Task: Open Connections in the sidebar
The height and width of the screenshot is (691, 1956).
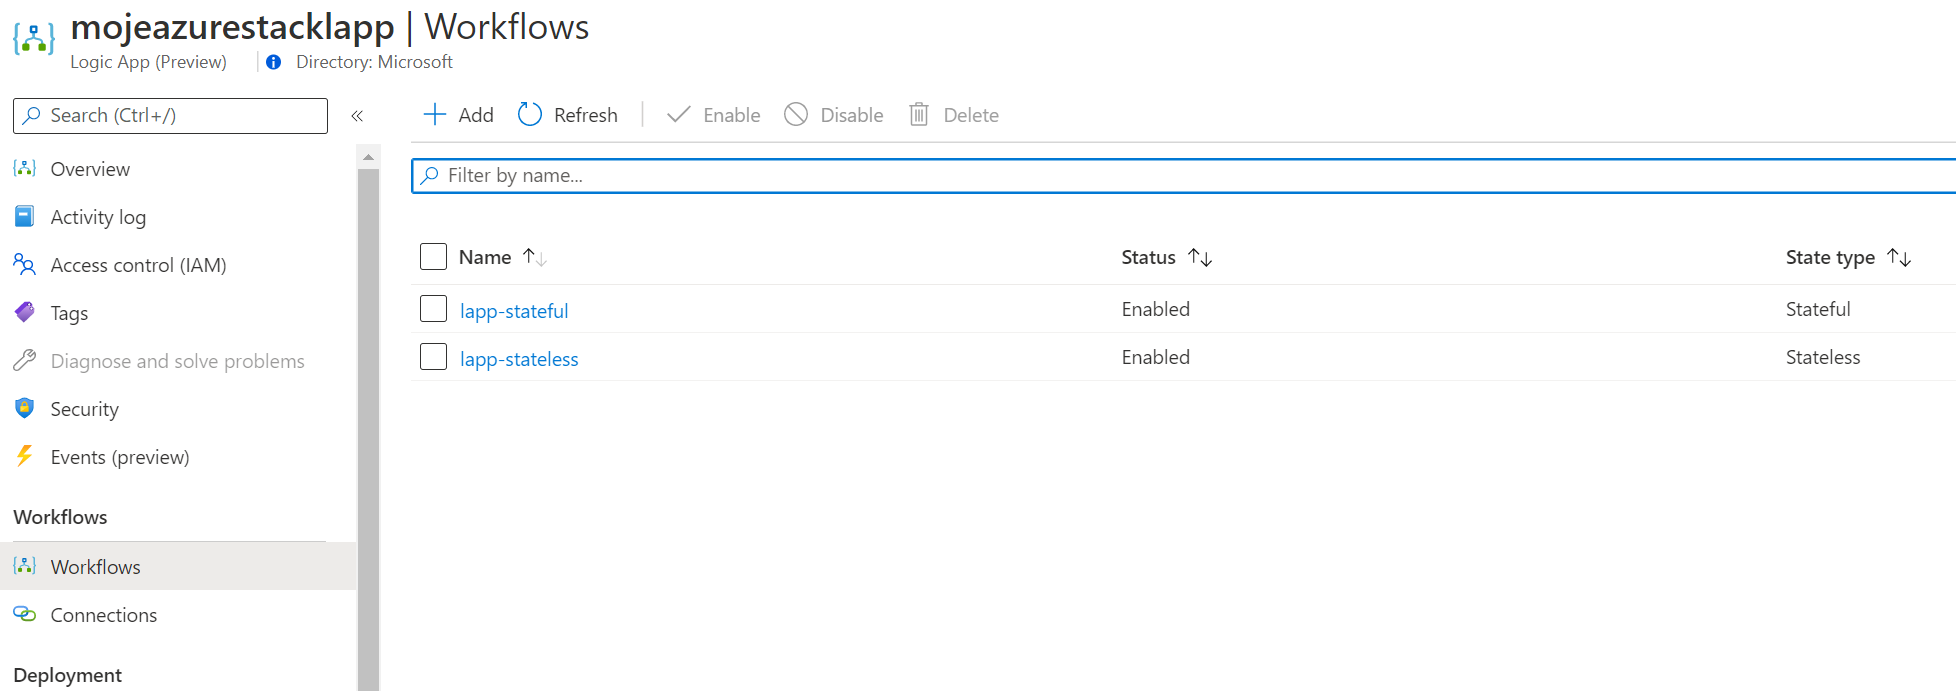Action: [x=104, y=615]
